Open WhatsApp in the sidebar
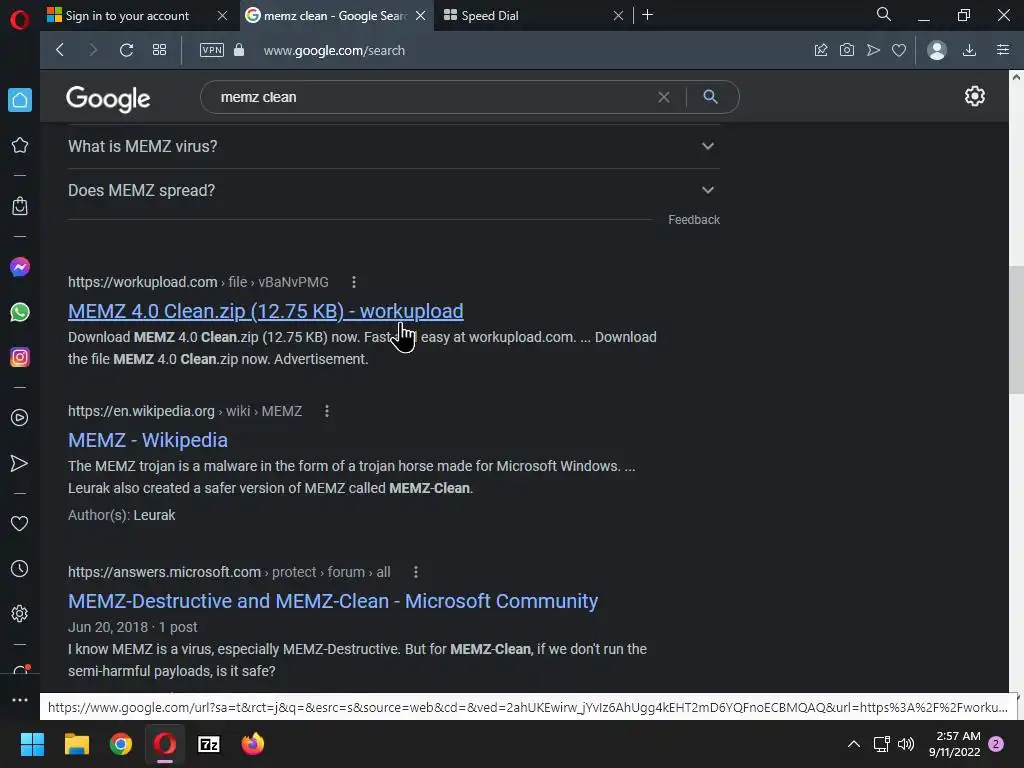 pos(20,312)
